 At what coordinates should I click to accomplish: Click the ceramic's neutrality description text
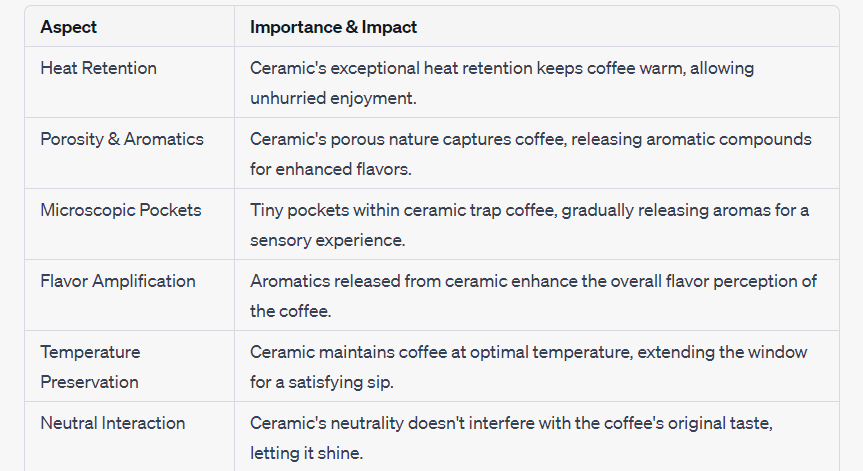511,438
